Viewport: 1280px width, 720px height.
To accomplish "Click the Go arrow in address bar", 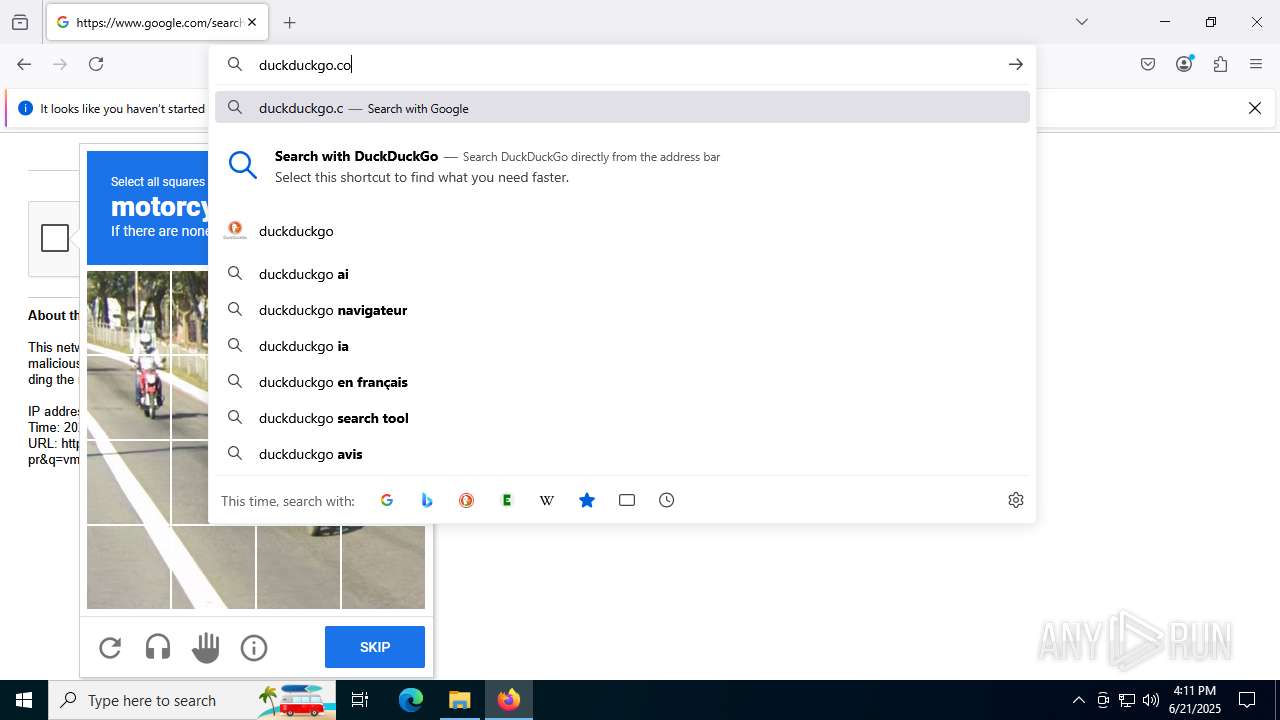I will pyautogui.click(x=1015, y=64).
